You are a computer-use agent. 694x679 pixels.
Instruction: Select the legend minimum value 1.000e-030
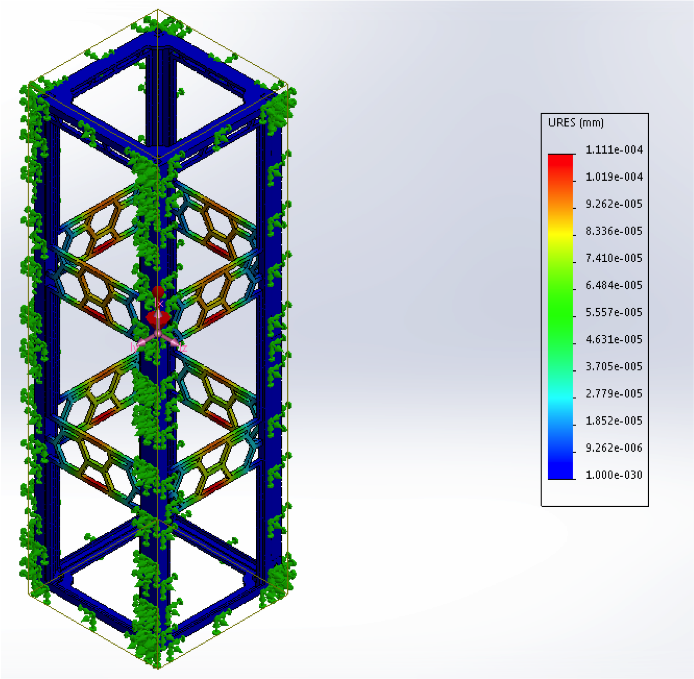point(614,475)
